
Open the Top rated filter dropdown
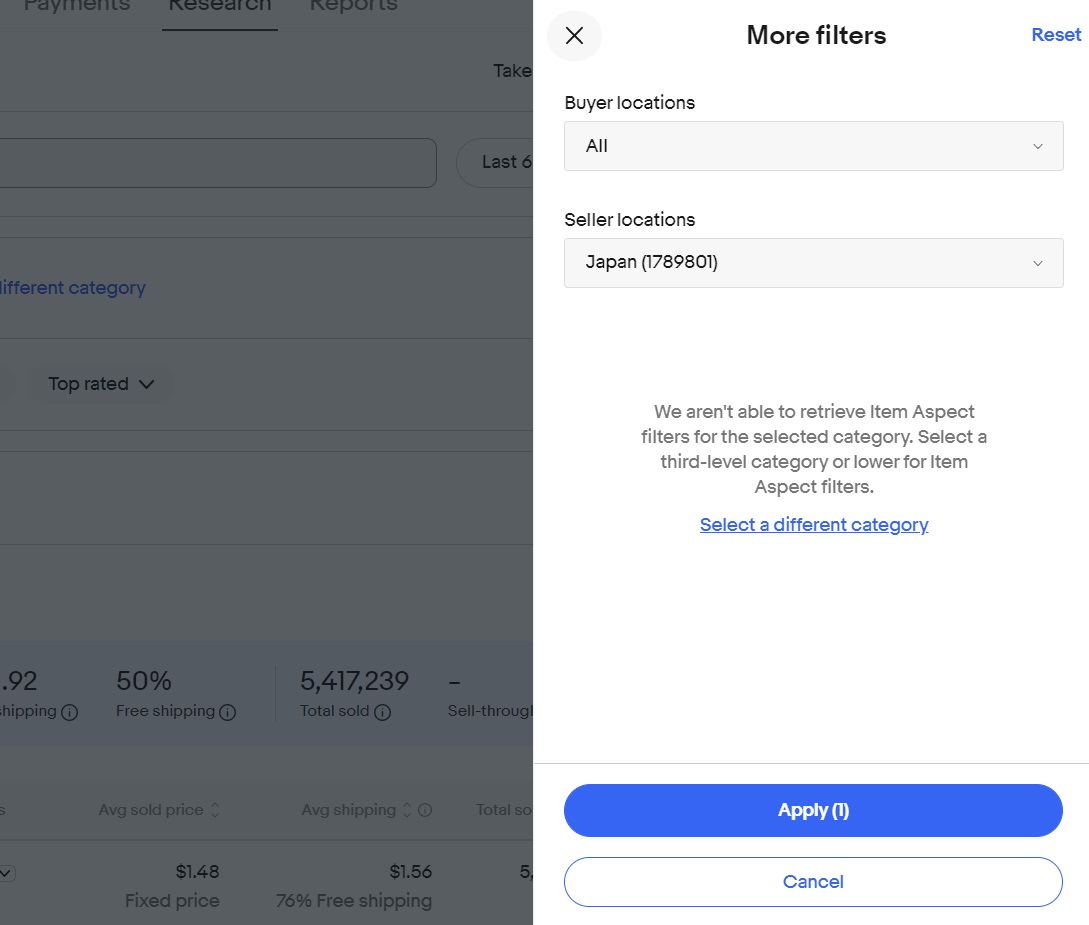click(101, 384)
